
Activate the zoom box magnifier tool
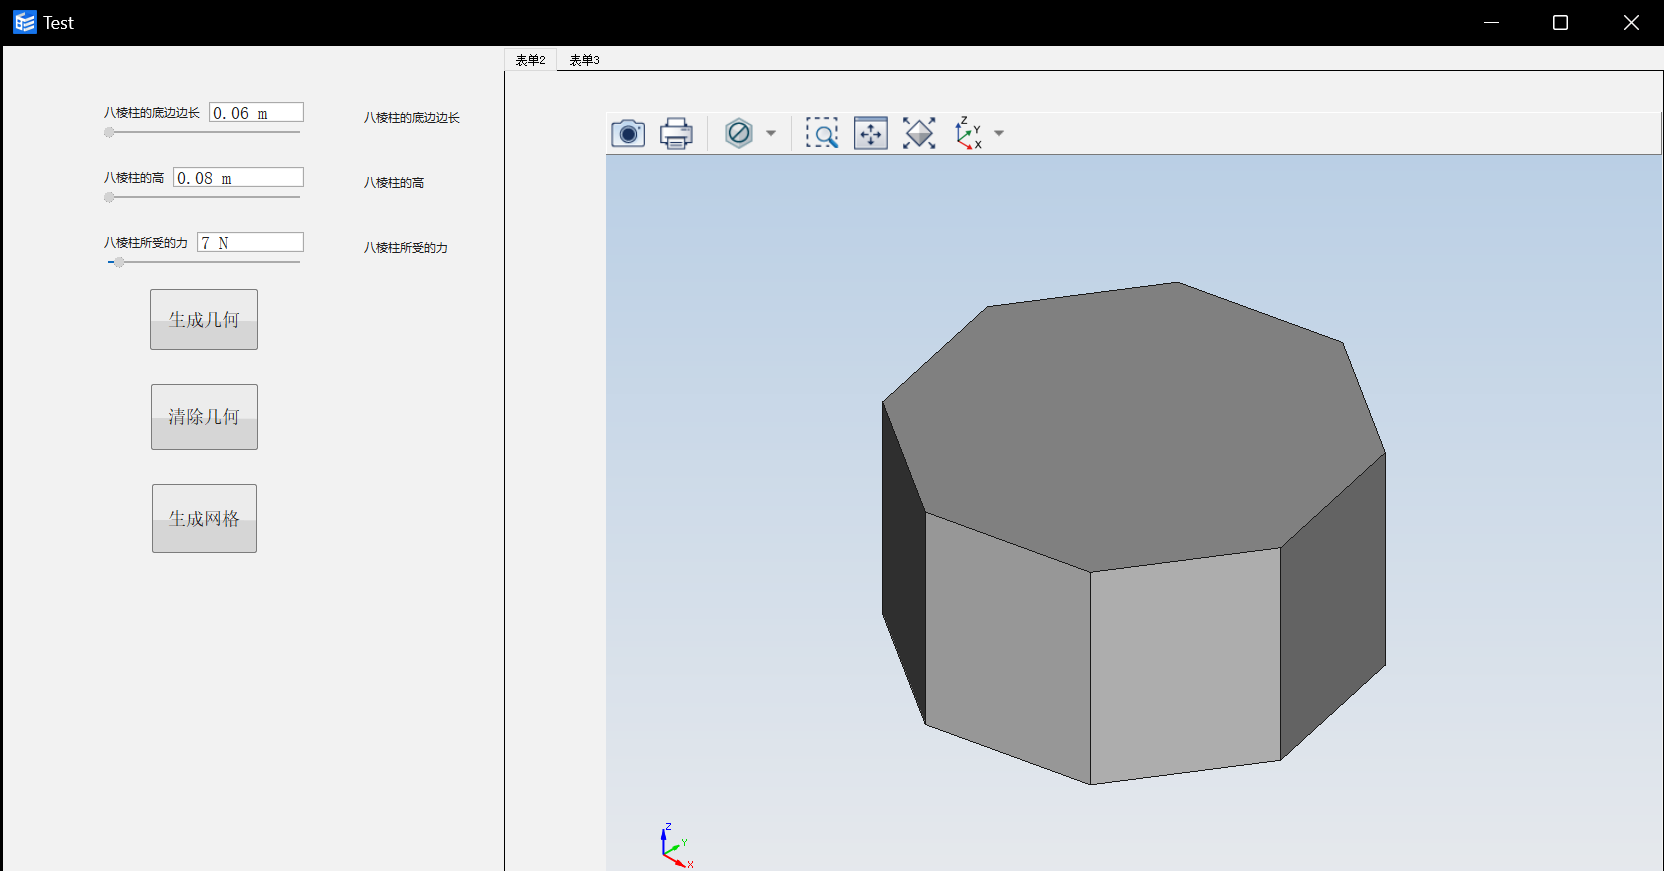pyautogui.click(x=822, y=133)
